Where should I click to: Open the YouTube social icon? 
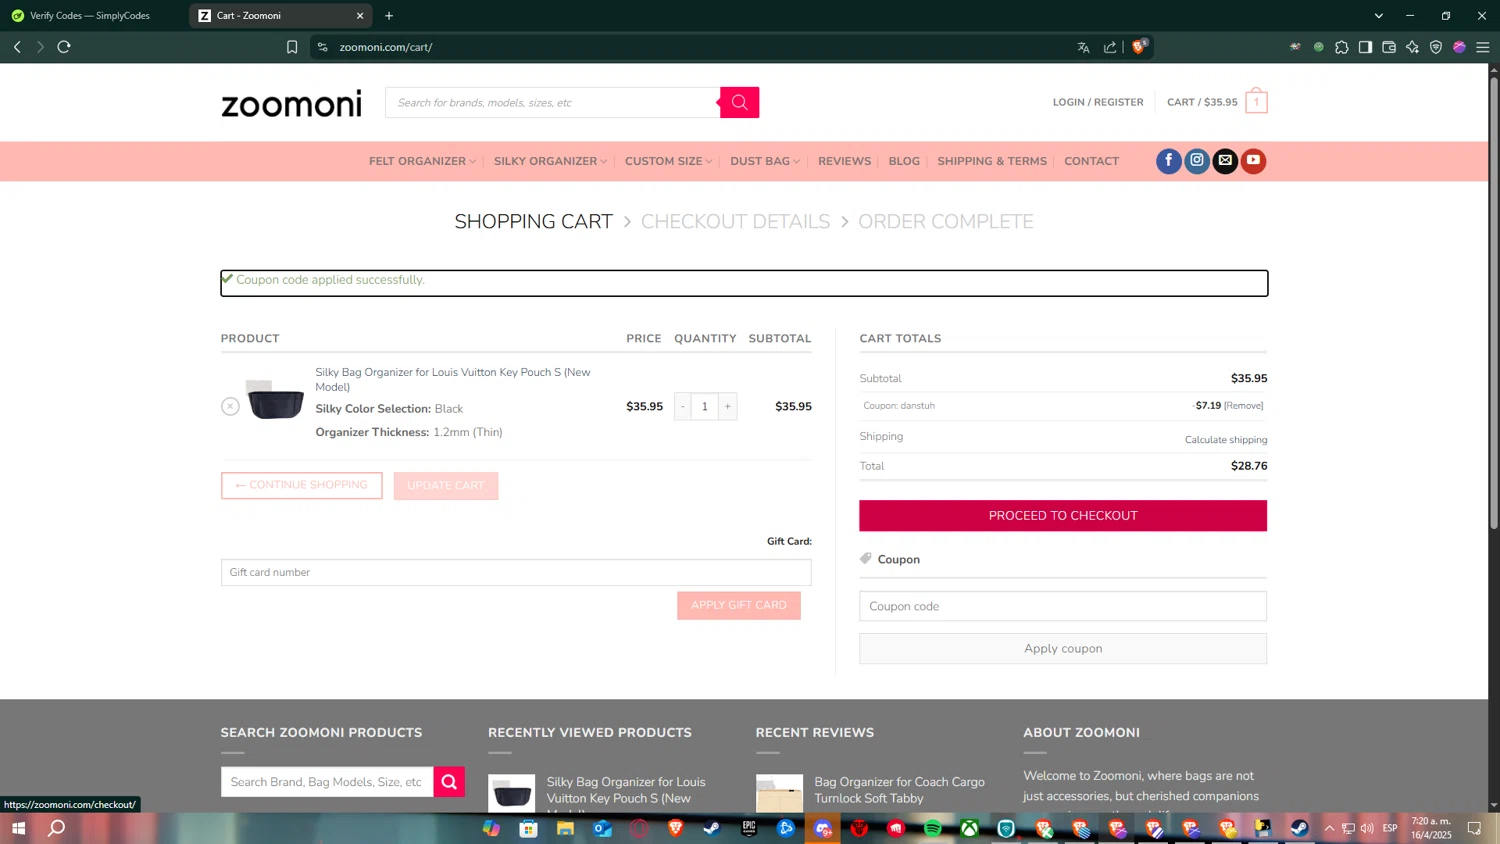click(1253, 161)
